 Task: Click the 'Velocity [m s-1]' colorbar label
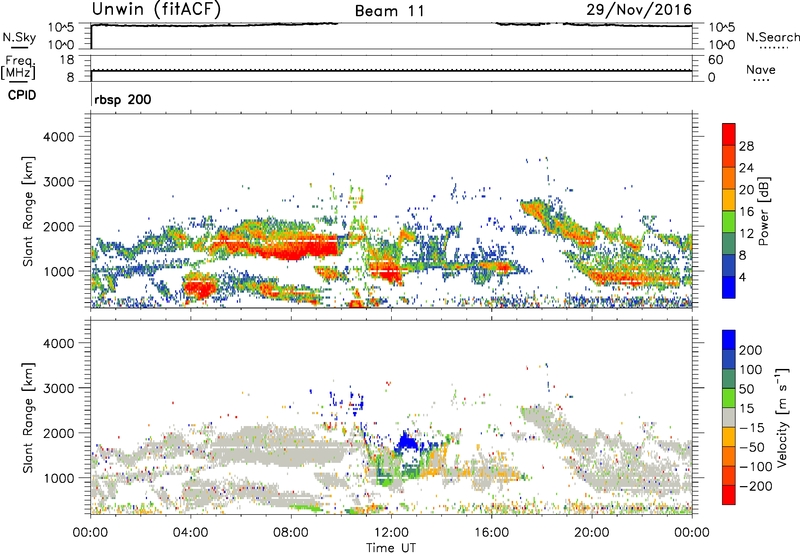[x=782, y=417]
